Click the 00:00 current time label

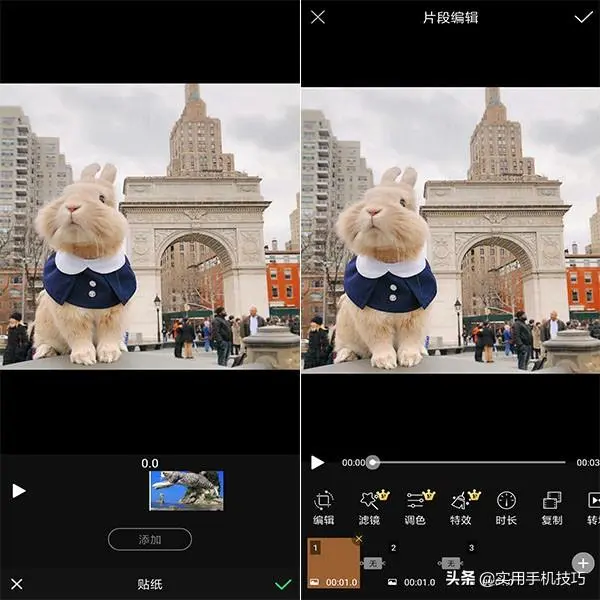(x=353, y=463)
